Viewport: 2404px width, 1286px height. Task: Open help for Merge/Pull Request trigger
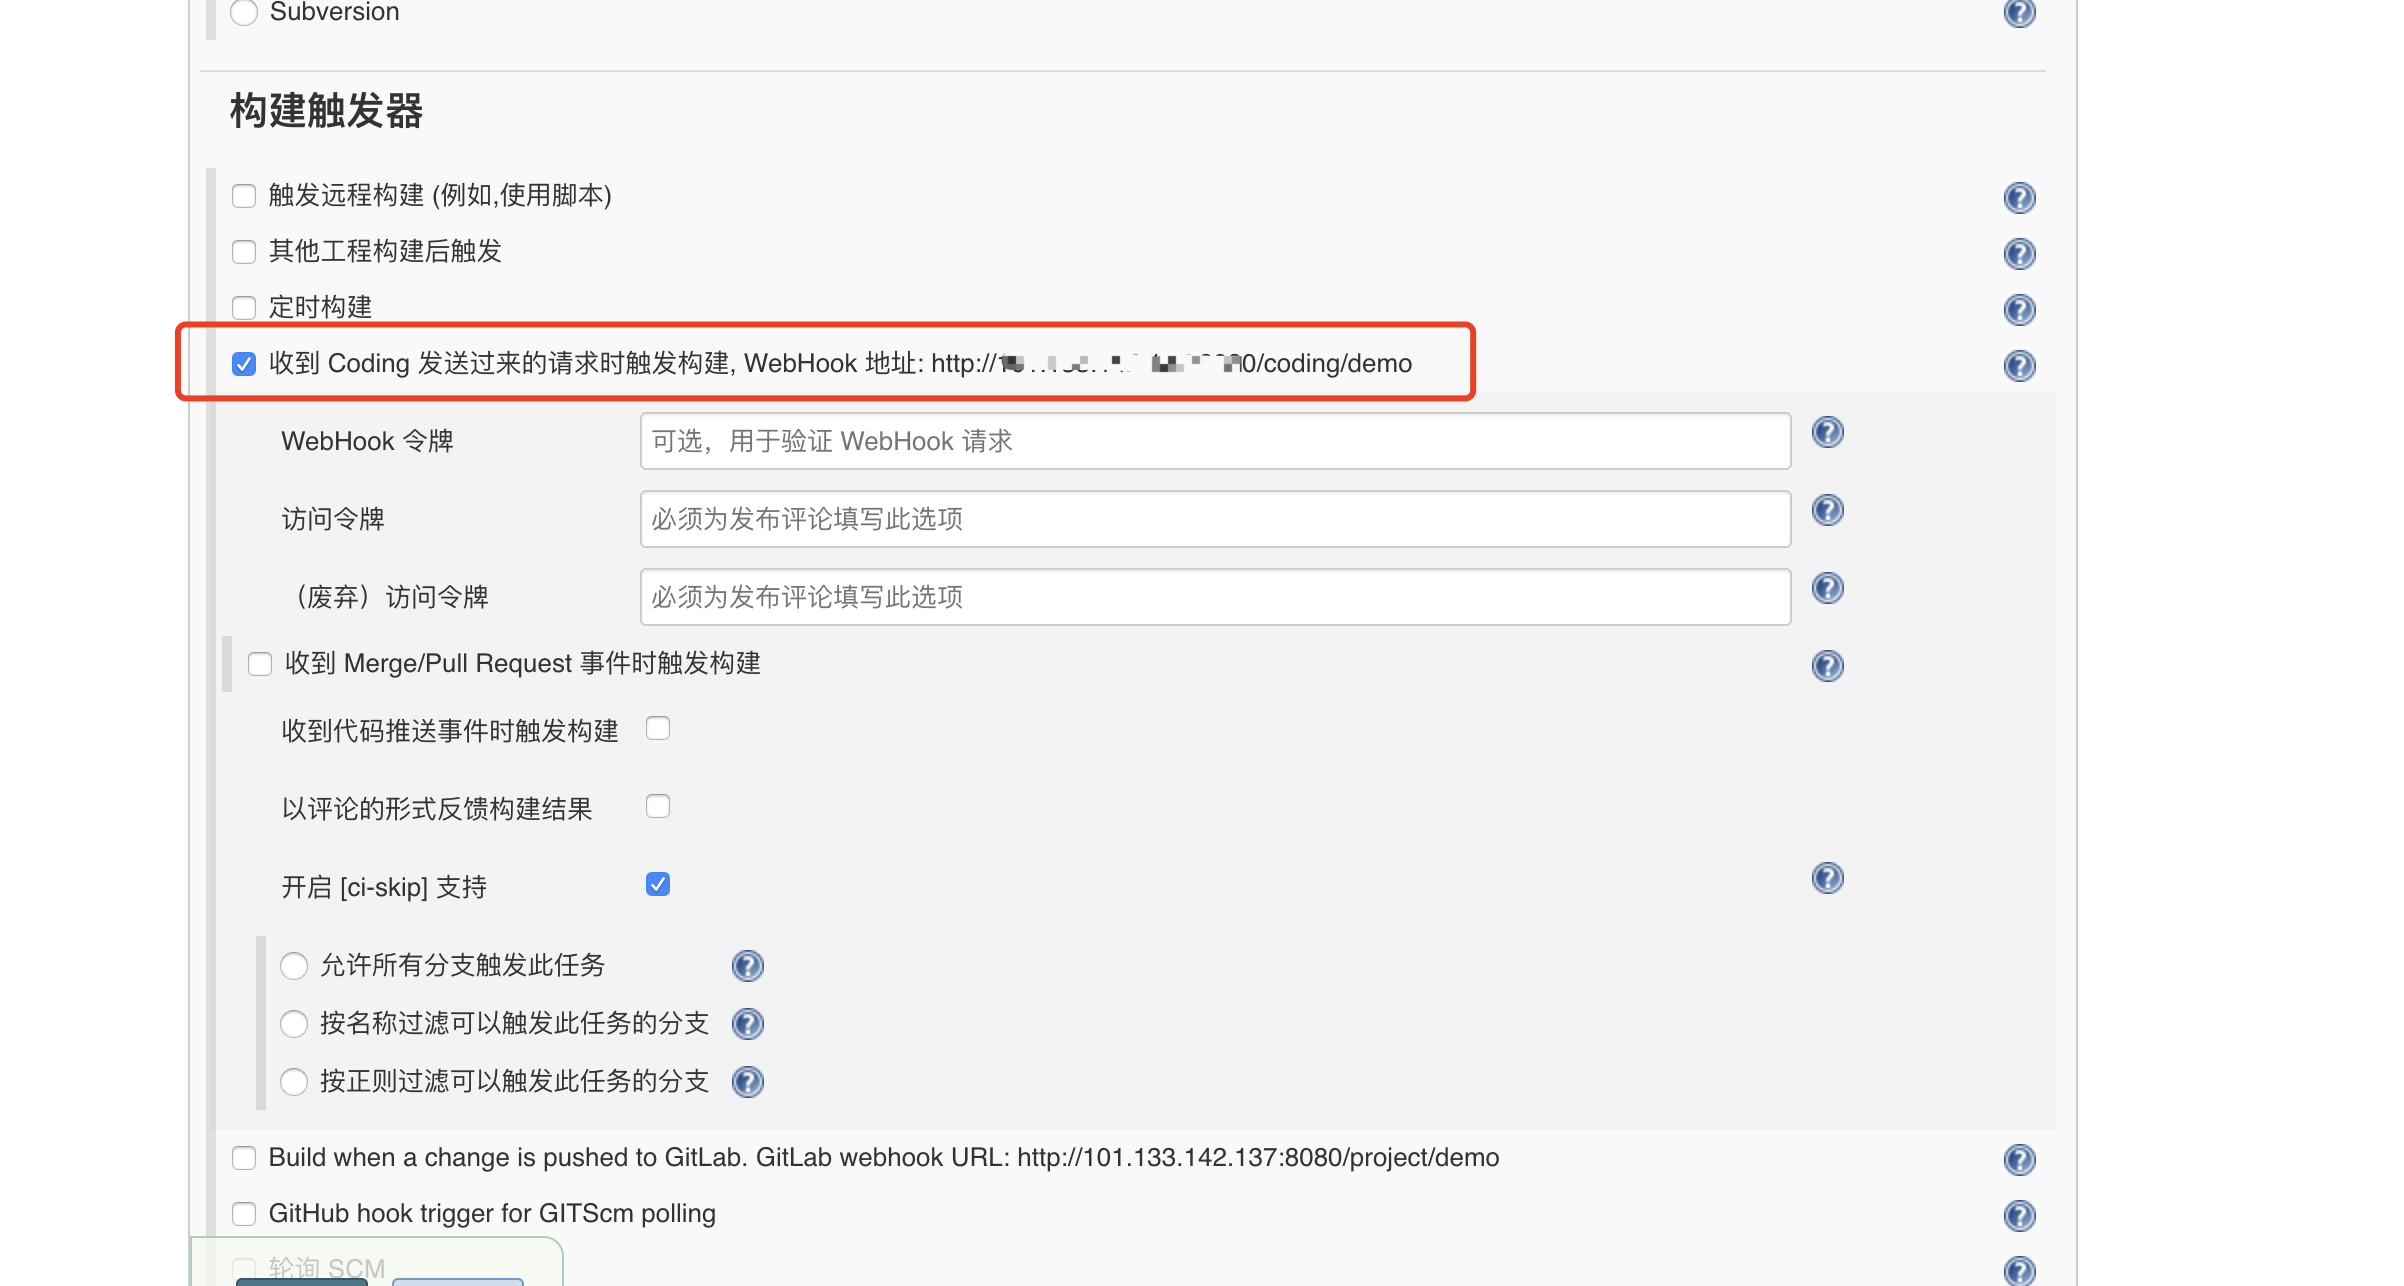point(1827,665)
